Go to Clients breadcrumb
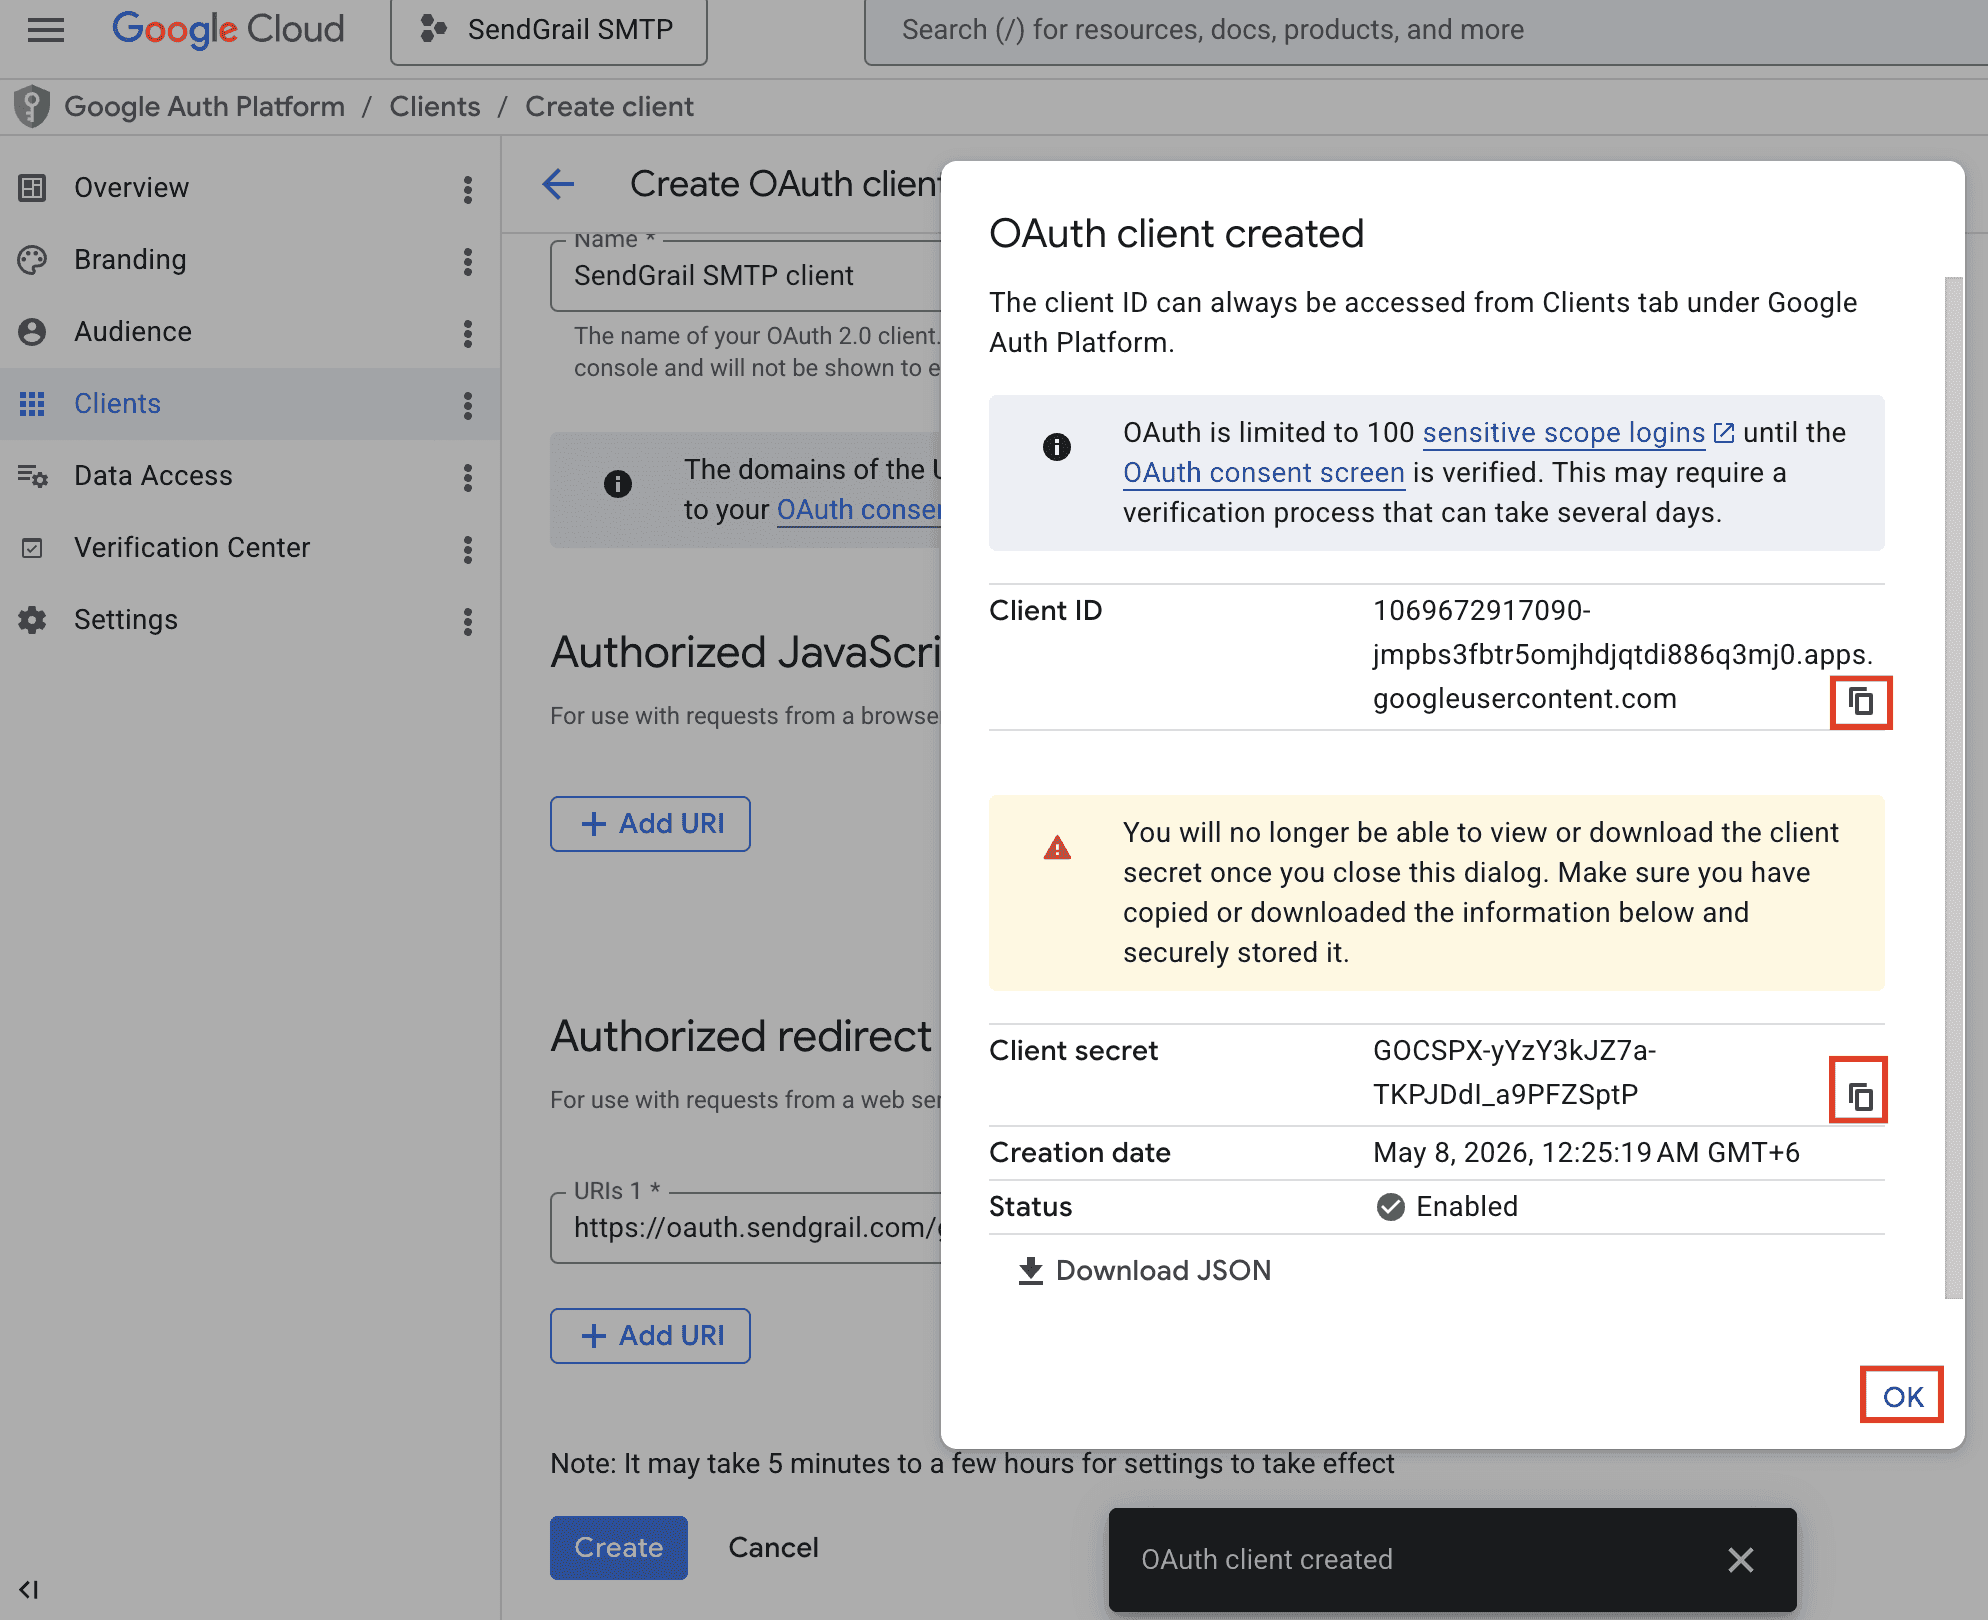The image size is (1988, 1620). pos(435,106)
